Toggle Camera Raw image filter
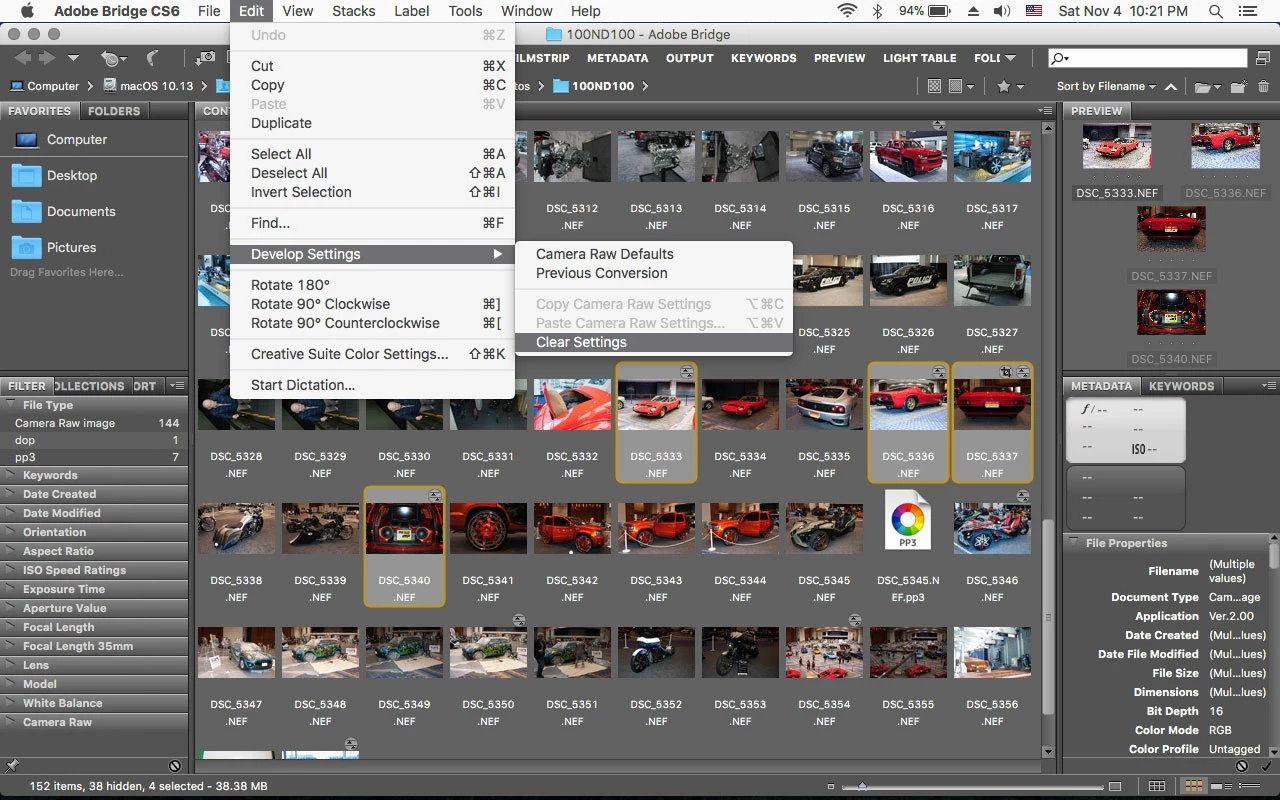The height and width of the screenshot is (800, 1280). [x=94, y=423]
